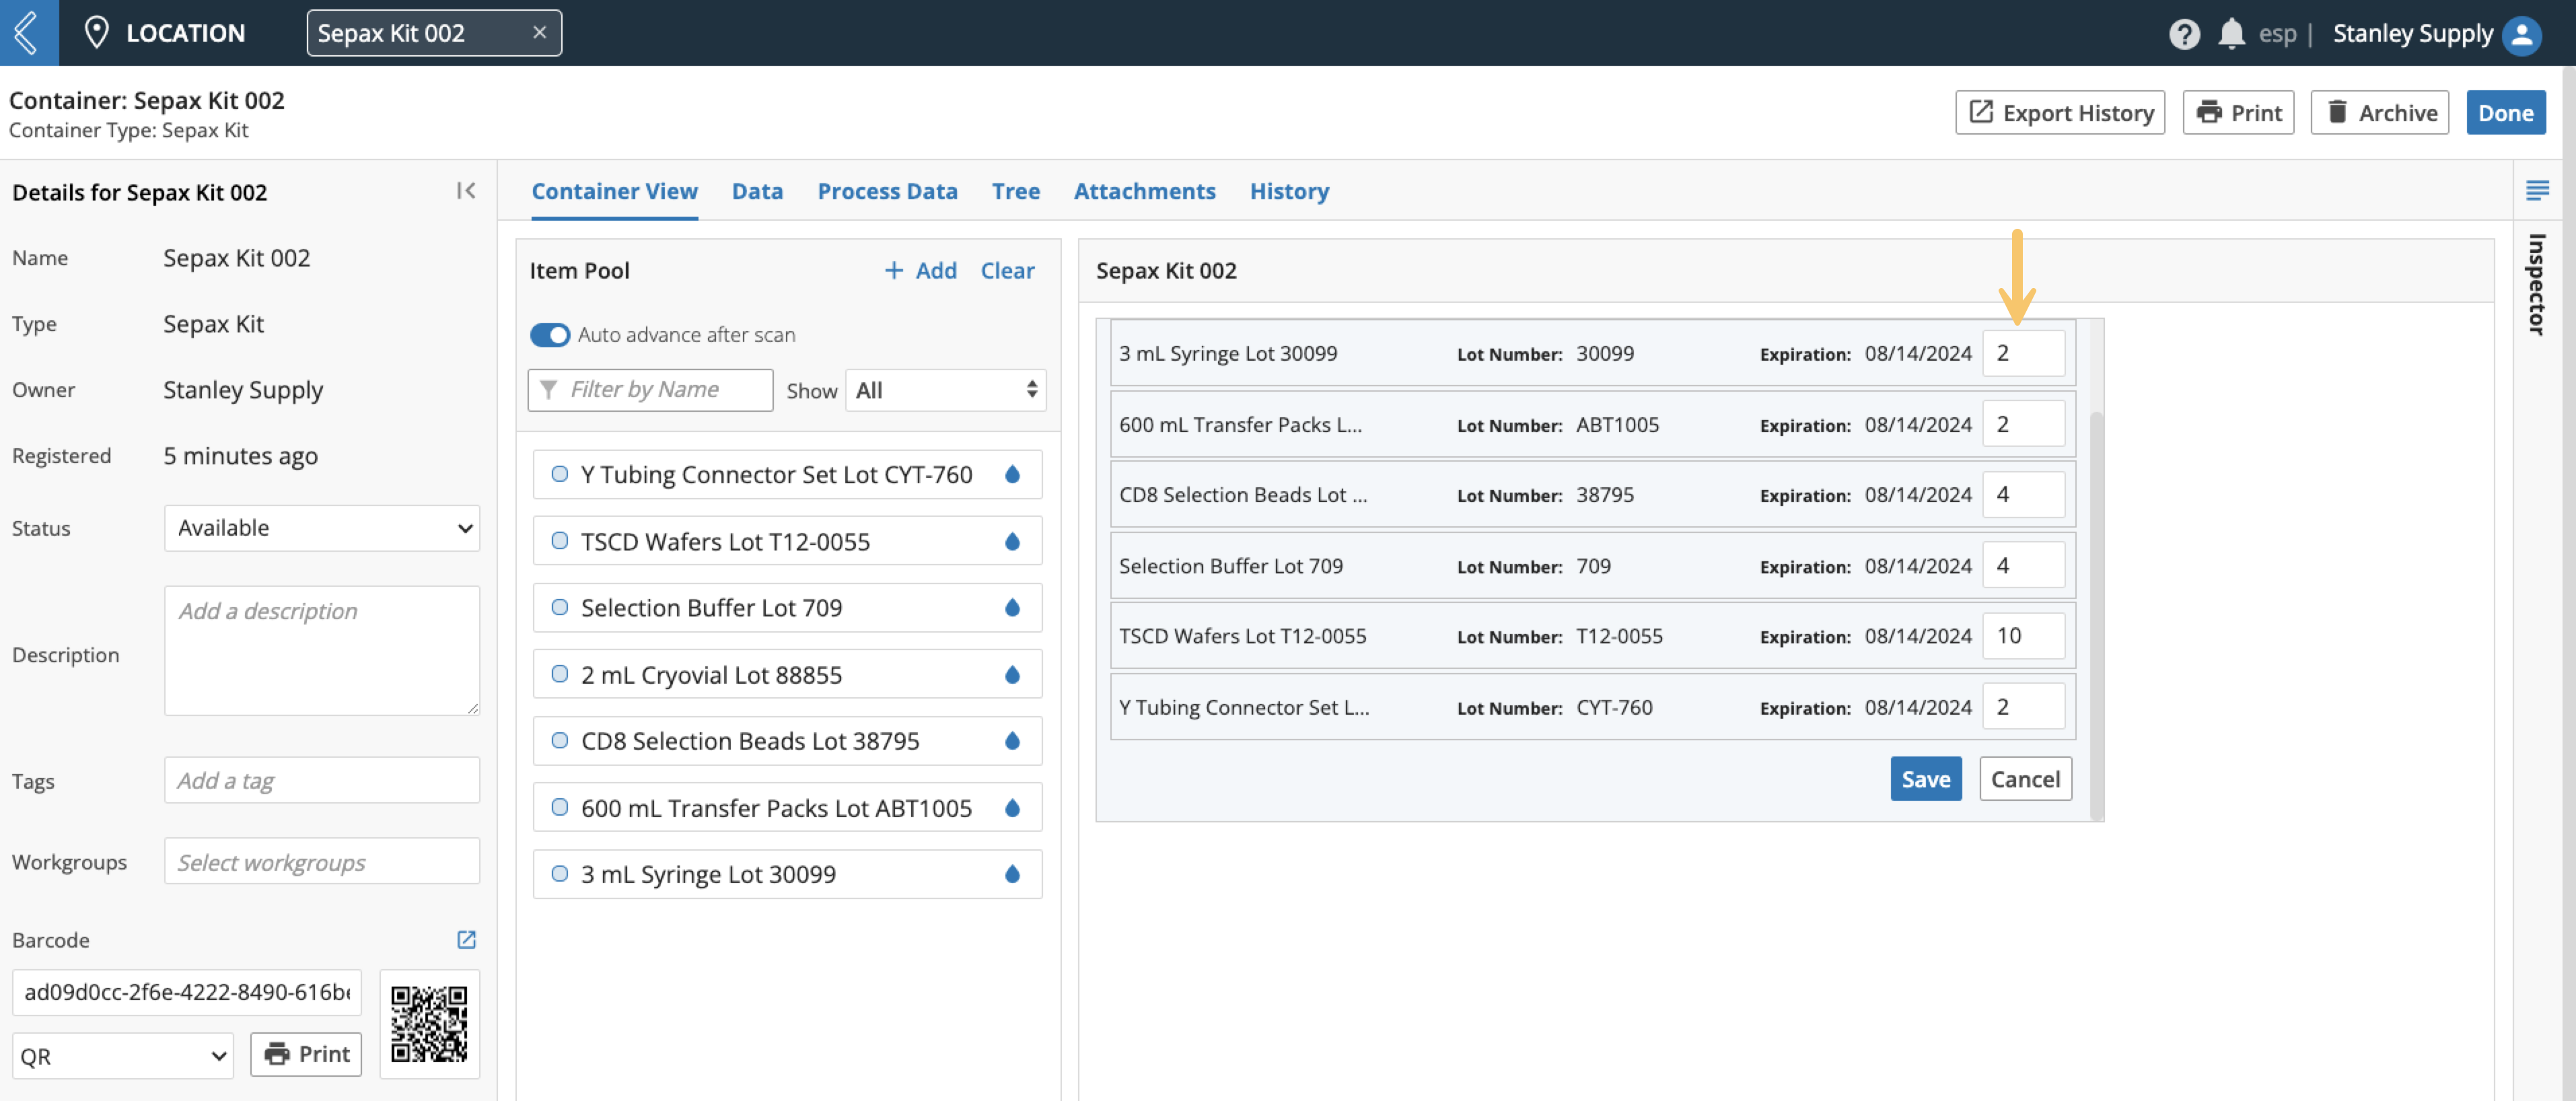This screenshot has width=2576, height=1101.
Task: Select radio for 3 mL Syringe Lot 30099
Action: click(560, 874)
